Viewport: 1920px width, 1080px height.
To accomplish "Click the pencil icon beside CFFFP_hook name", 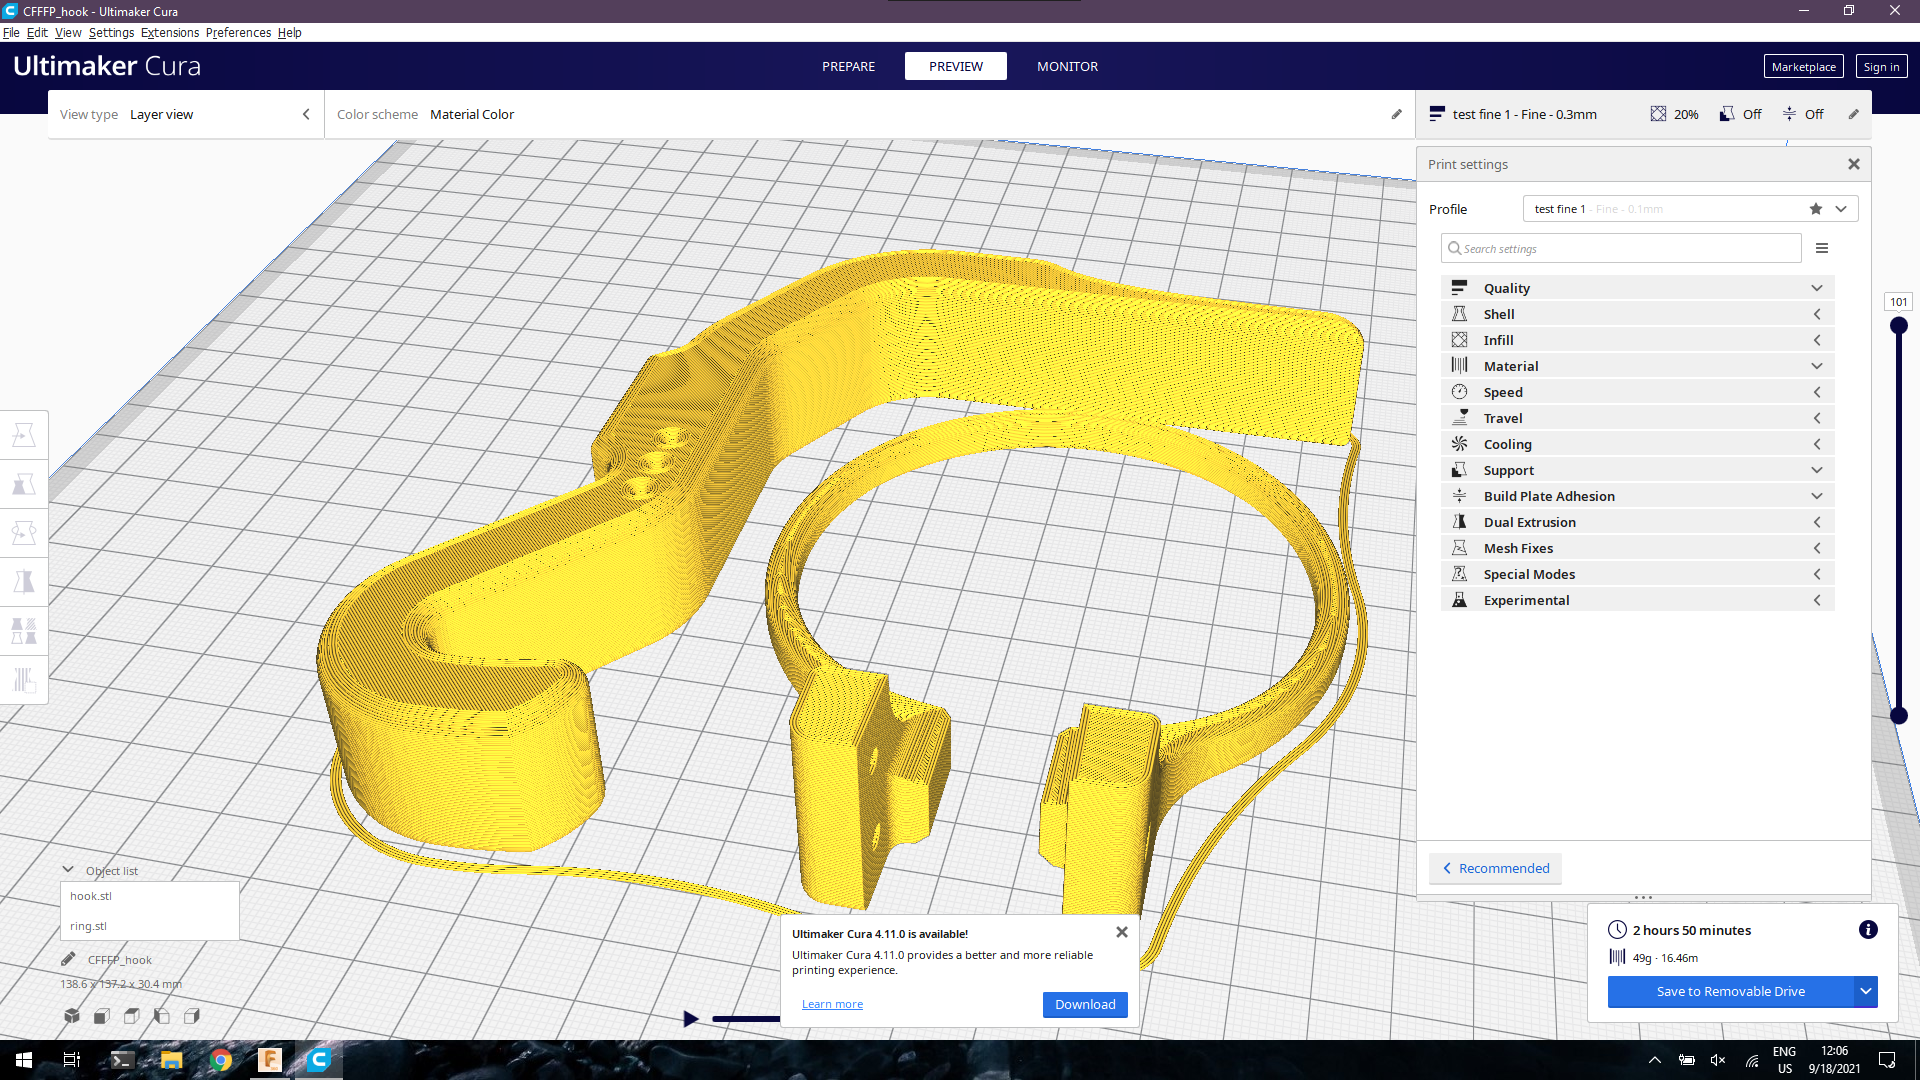I will pos(68,959).
